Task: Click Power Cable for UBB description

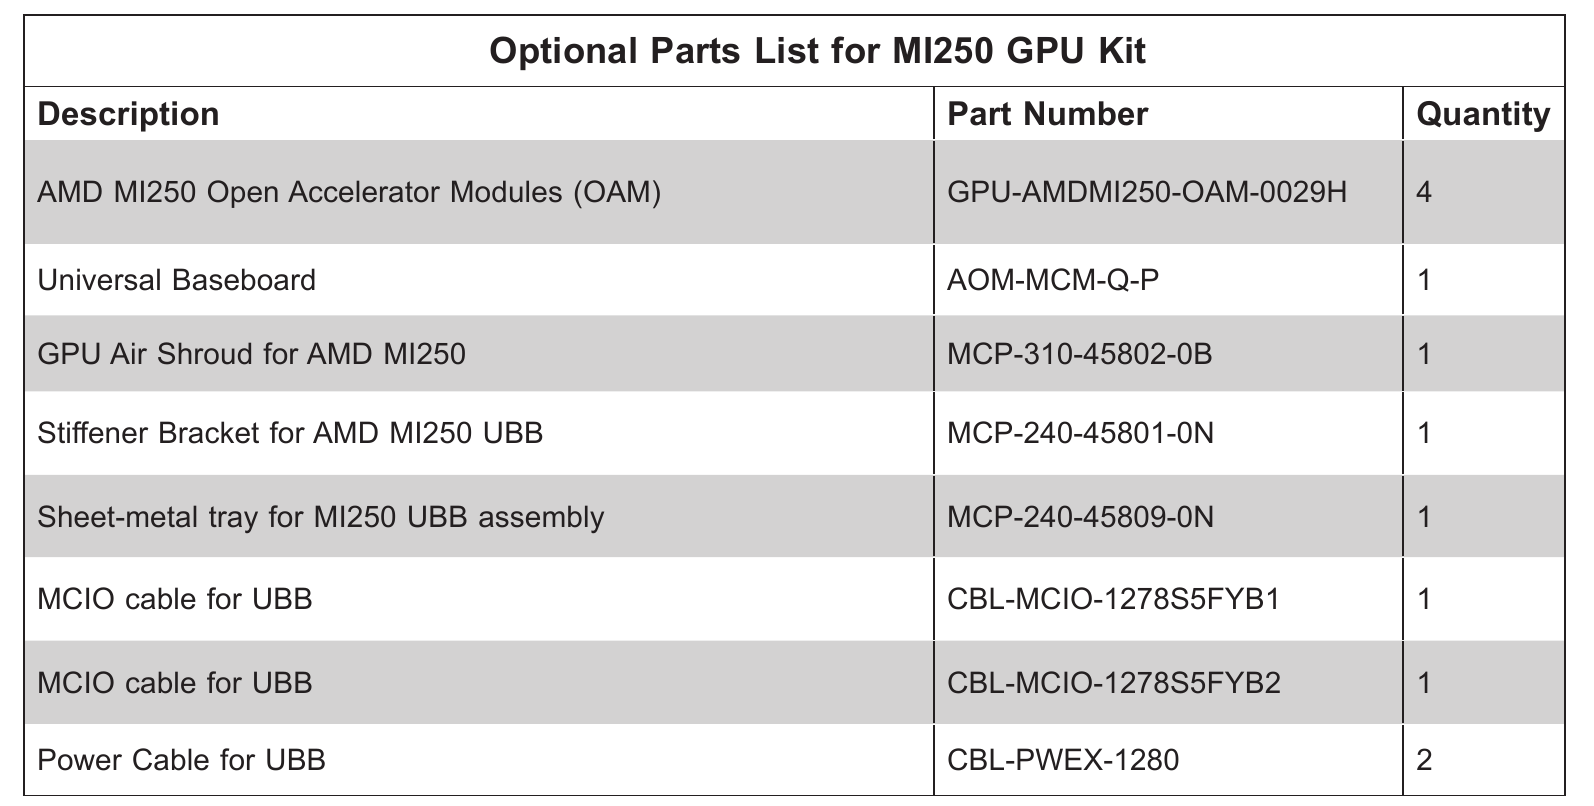Action: point(181,760)
